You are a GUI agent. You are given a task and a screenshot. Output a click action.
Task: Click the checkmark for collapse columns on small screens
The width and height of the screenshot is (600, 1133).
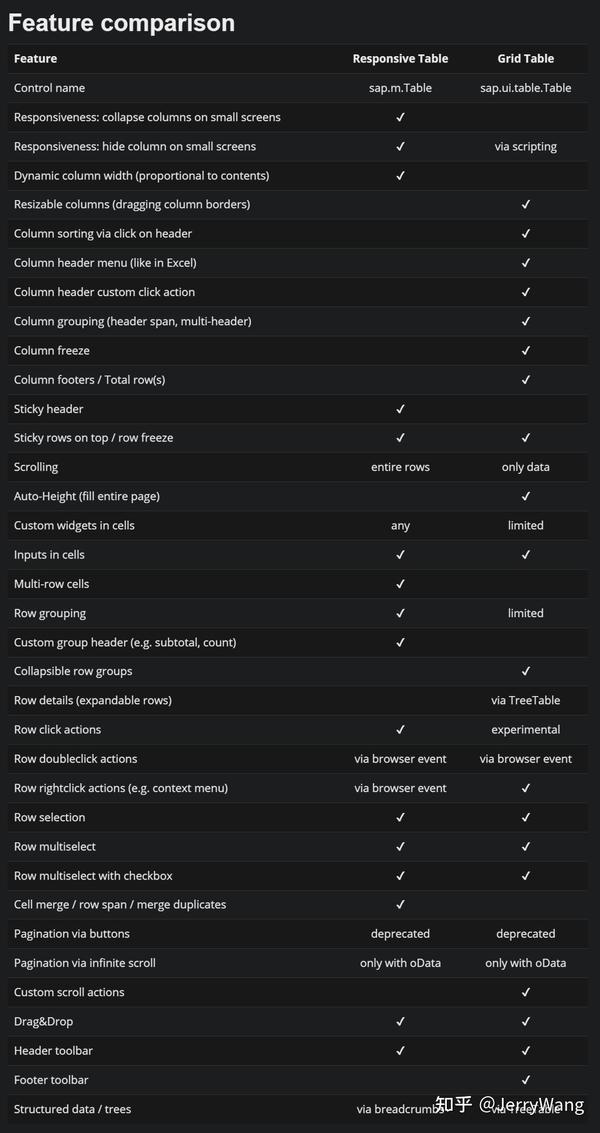pyautogui.click(x=400, y=117)
